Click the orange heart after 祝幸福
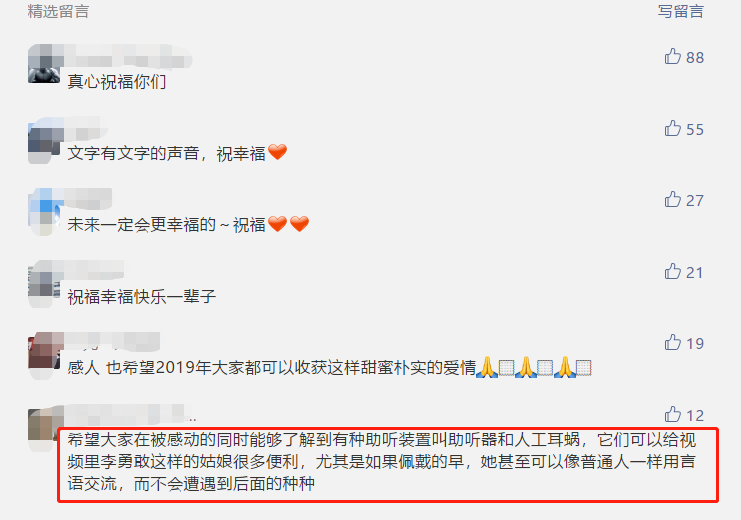 pos(277,152)
